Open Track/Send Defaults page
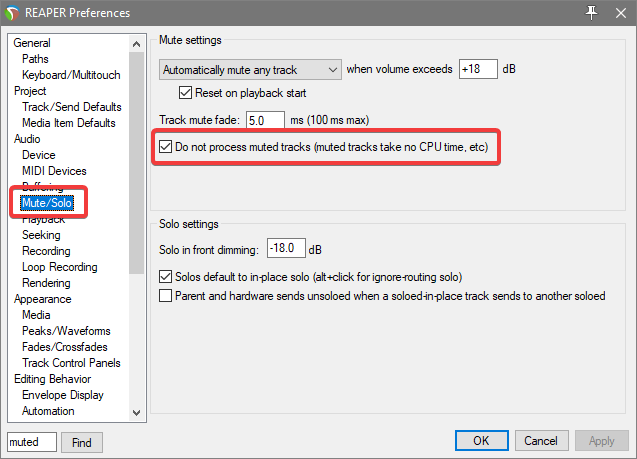 point(72,107)
